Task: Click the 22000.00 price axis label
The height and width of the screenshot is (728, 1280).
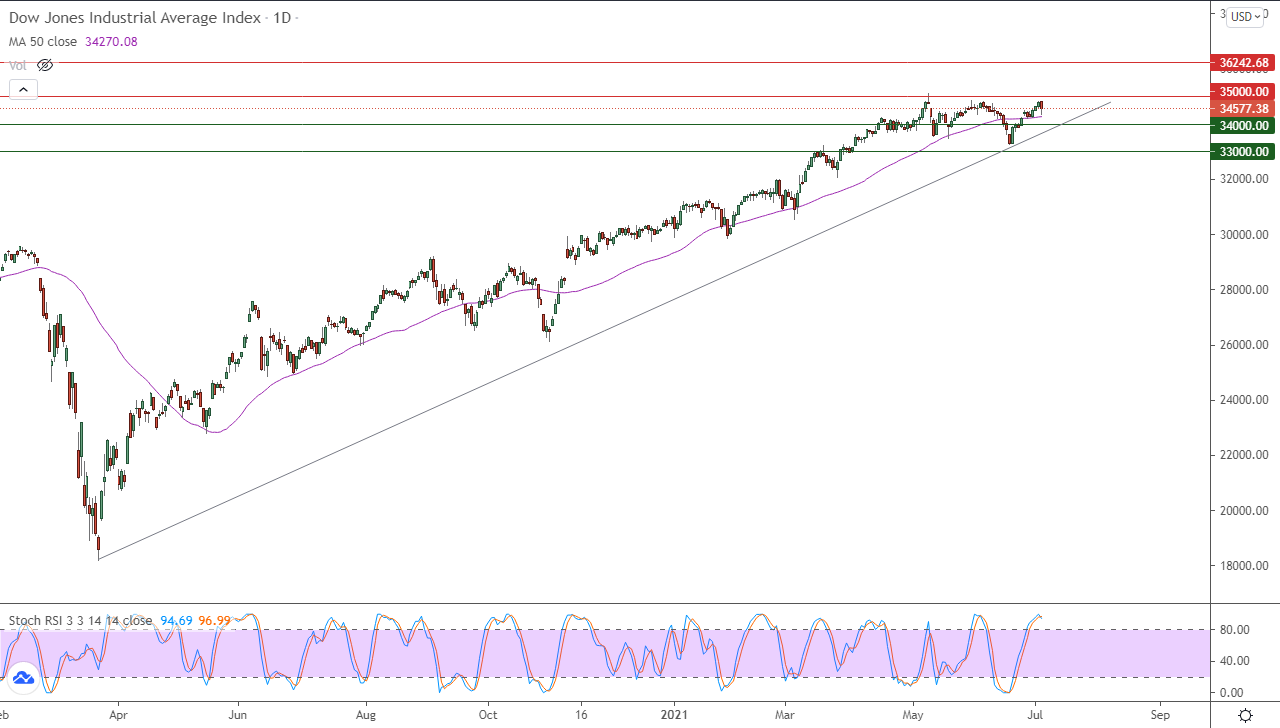Action: click(1244, 455)
